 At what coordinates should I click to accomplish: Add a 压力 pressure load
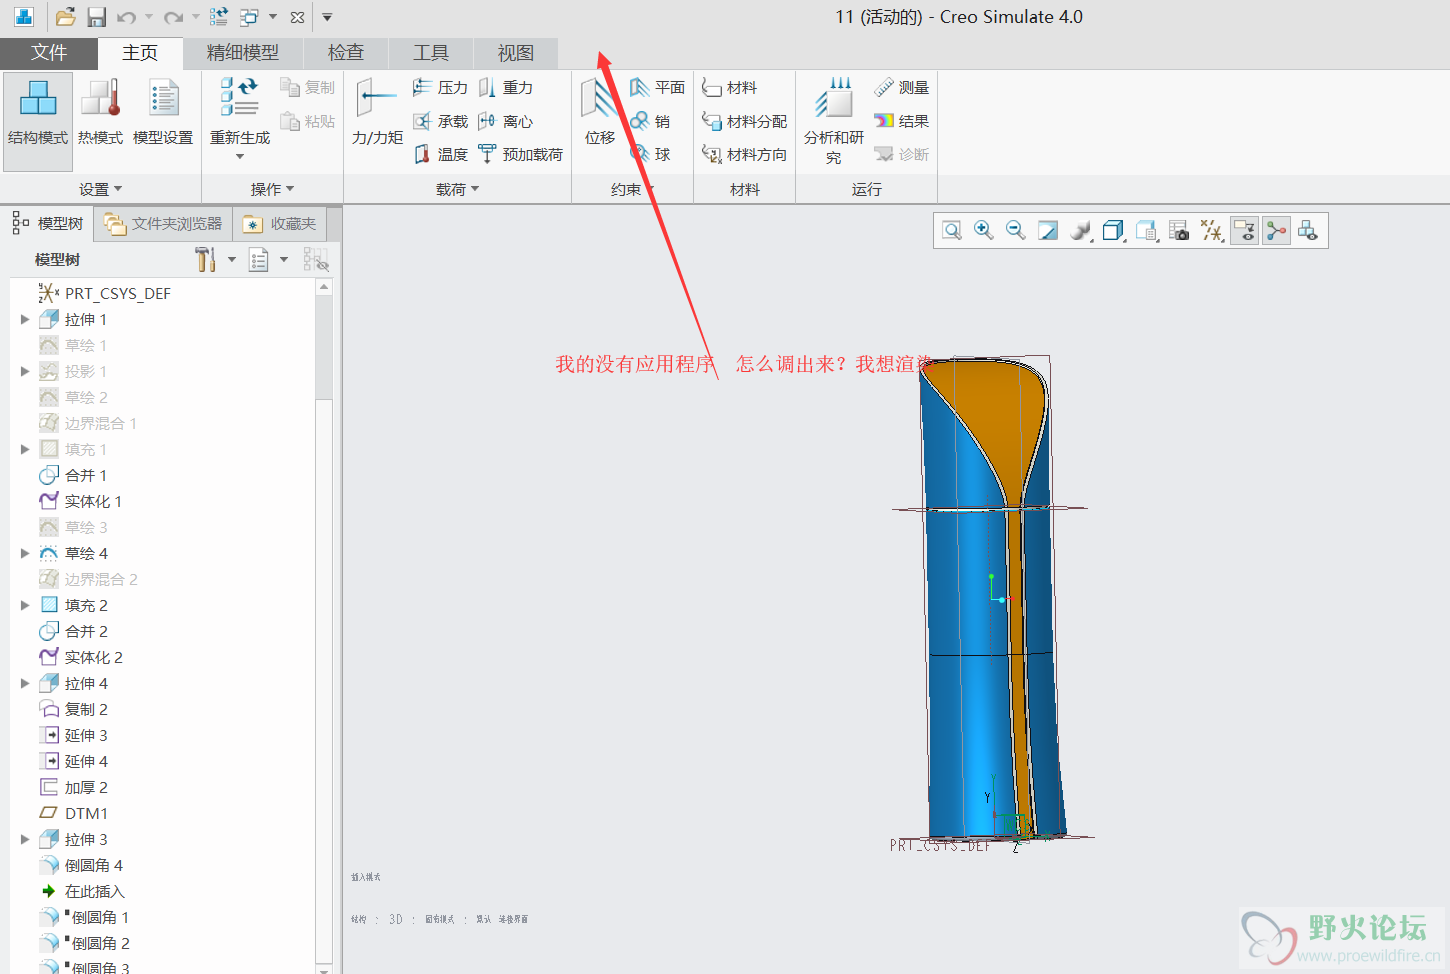[x=440, y=88]
